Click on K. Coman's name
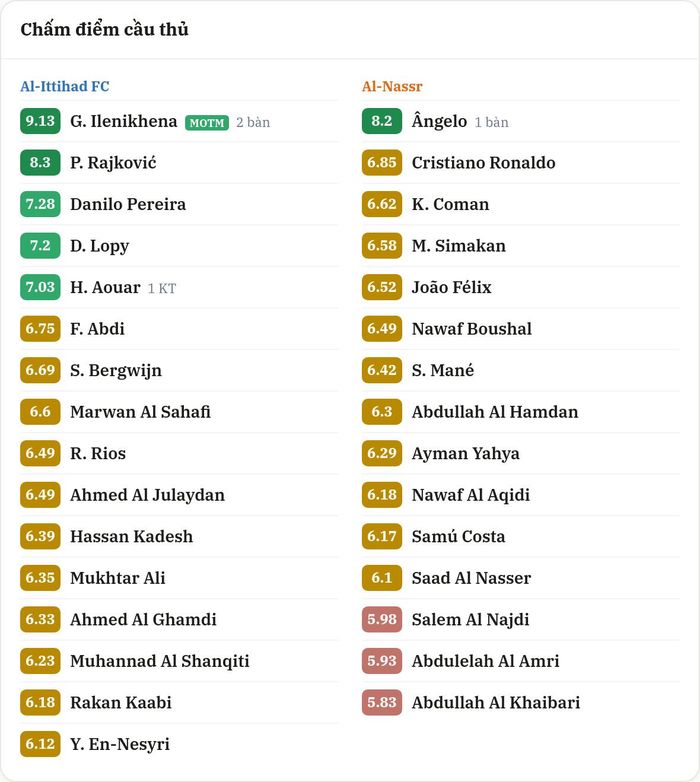700x782 pixels. click(x=451, y=204)
